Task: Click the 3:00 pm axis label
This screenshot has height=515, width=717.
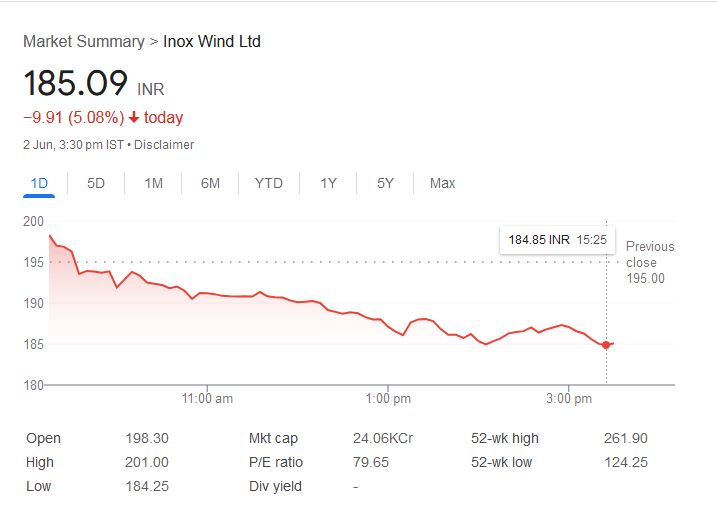Action: pos(569,399)
